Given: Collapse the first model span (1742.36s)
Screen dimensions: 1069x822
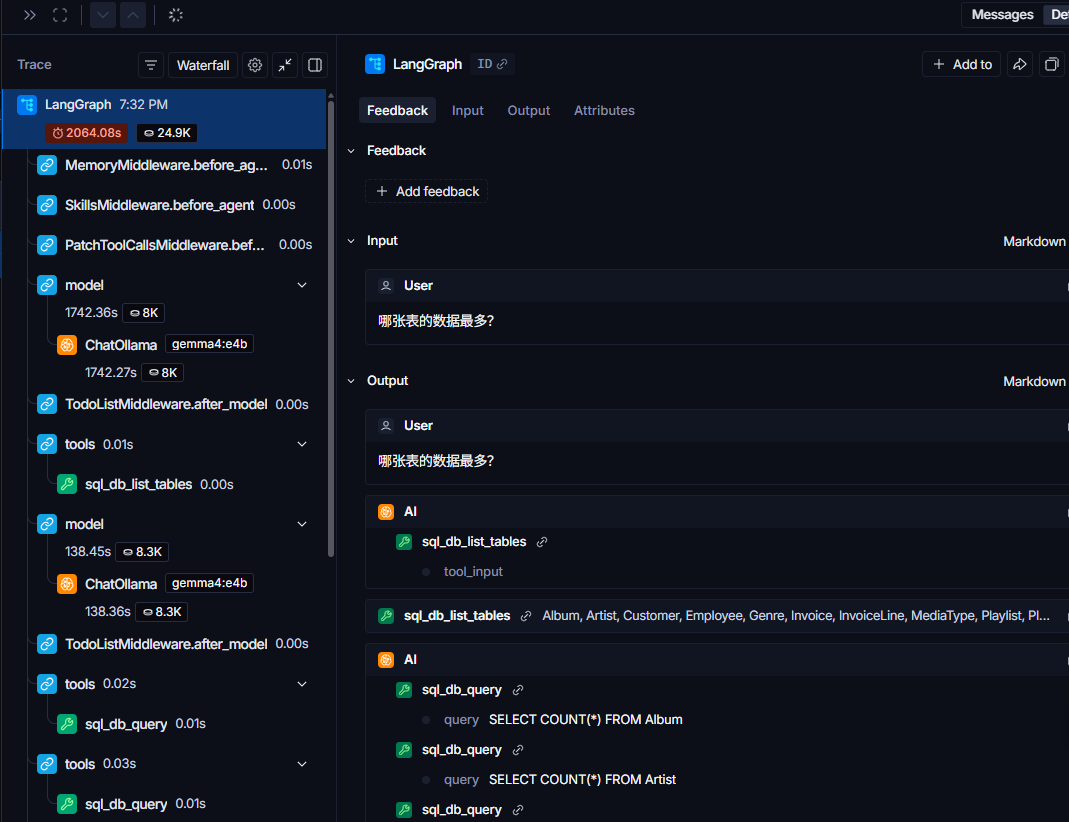Looking at the screenshot, I should [x=302, y=285].
